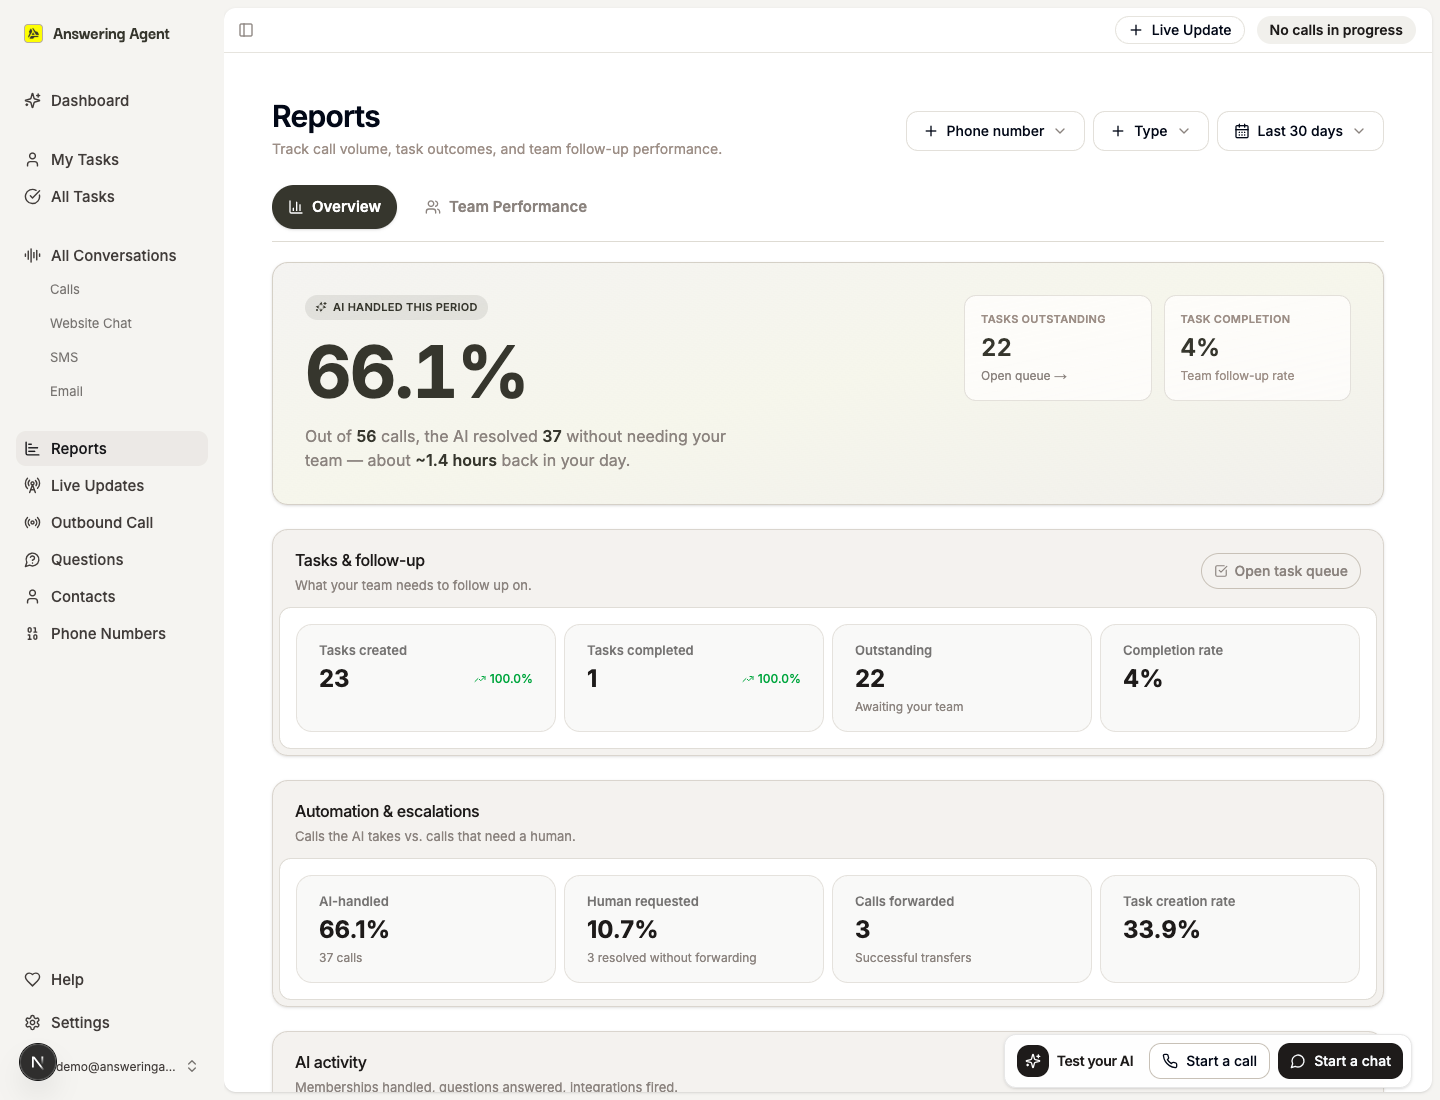Screen dimensions: 1440x1100
Task: Click the bar chart icon on Overview tab
Action: click(296, 207)
